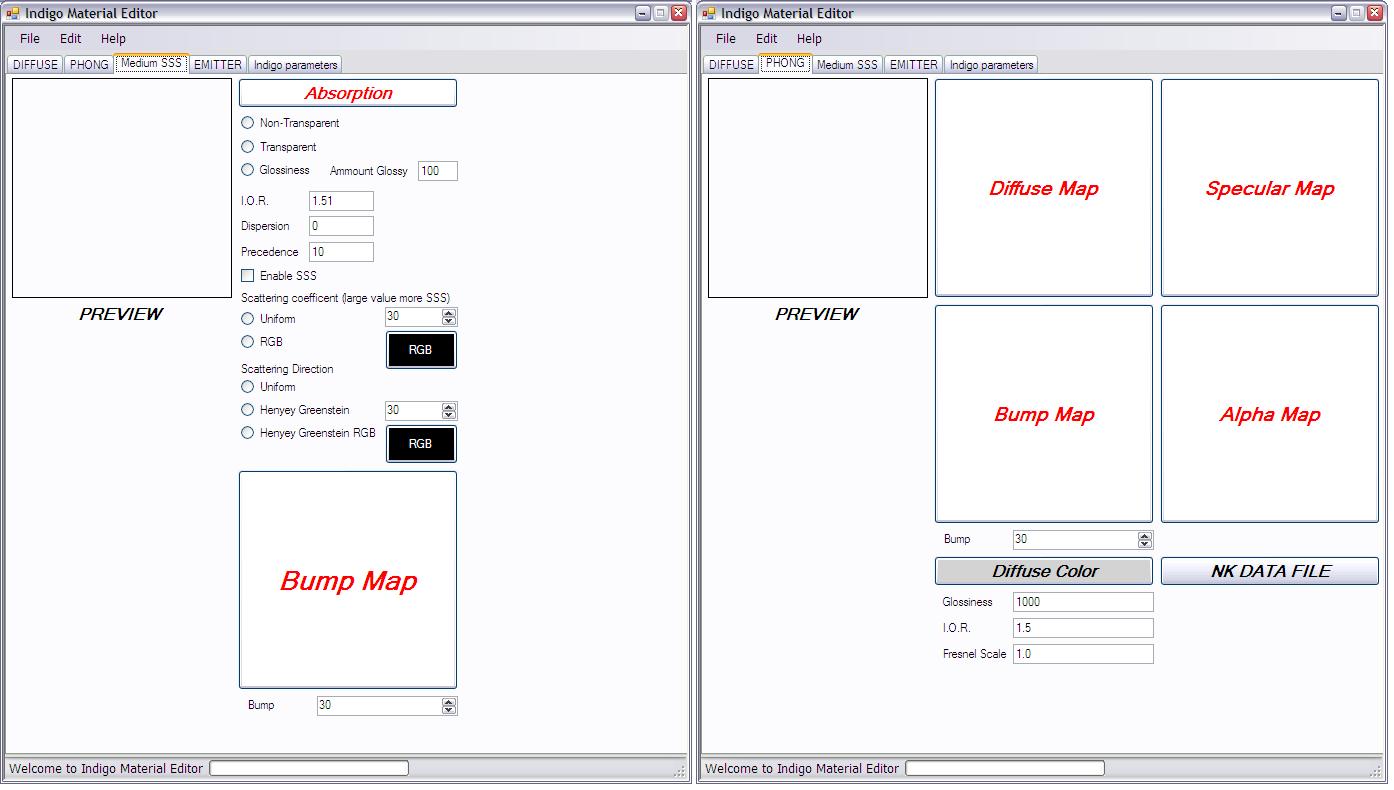The width and height of the screenshot is (1394, 790).
Task: Open the Alpha Map slot
Action: [x=1269, y=414]
